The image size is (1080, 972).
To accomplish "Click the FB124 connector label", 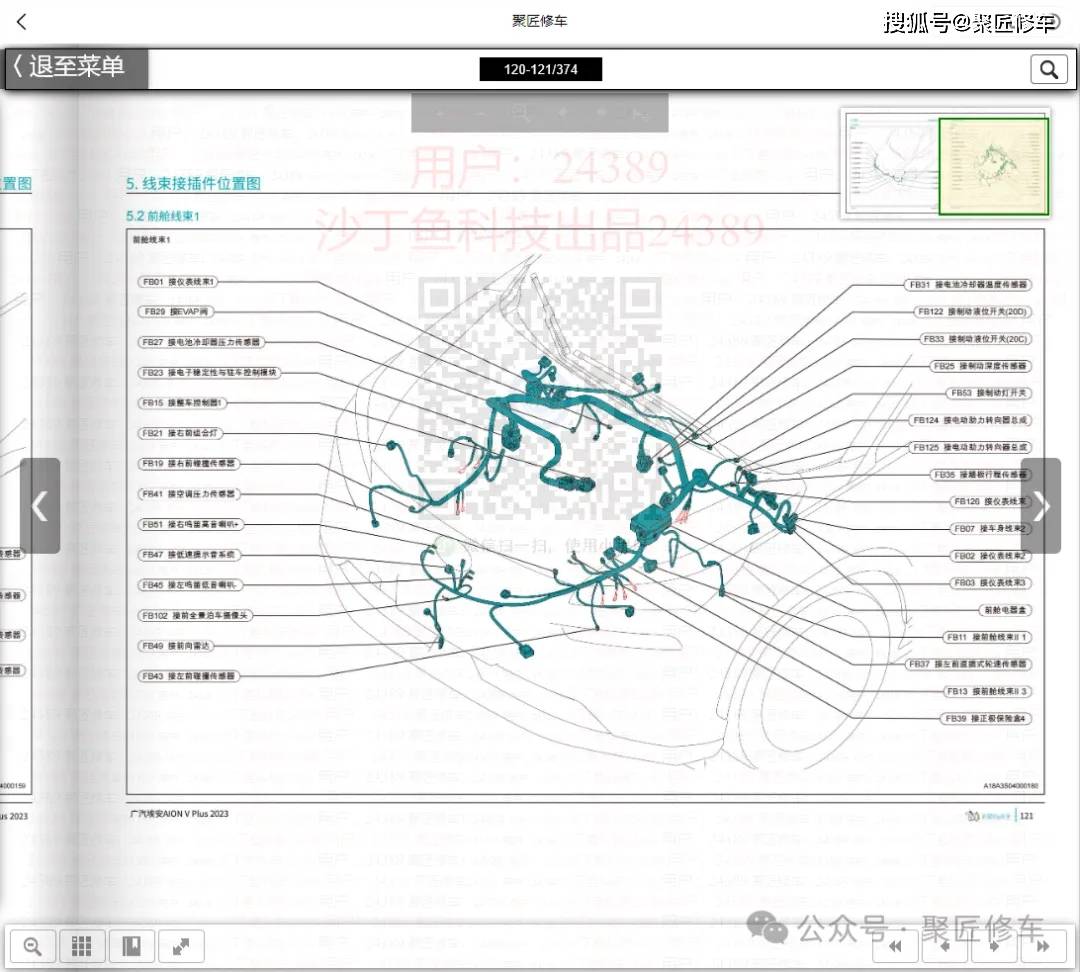I will point(970,420).
